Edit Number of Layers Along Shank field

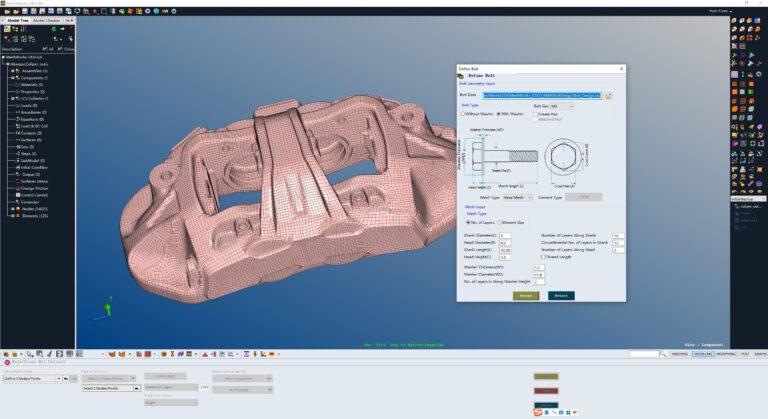618,236
